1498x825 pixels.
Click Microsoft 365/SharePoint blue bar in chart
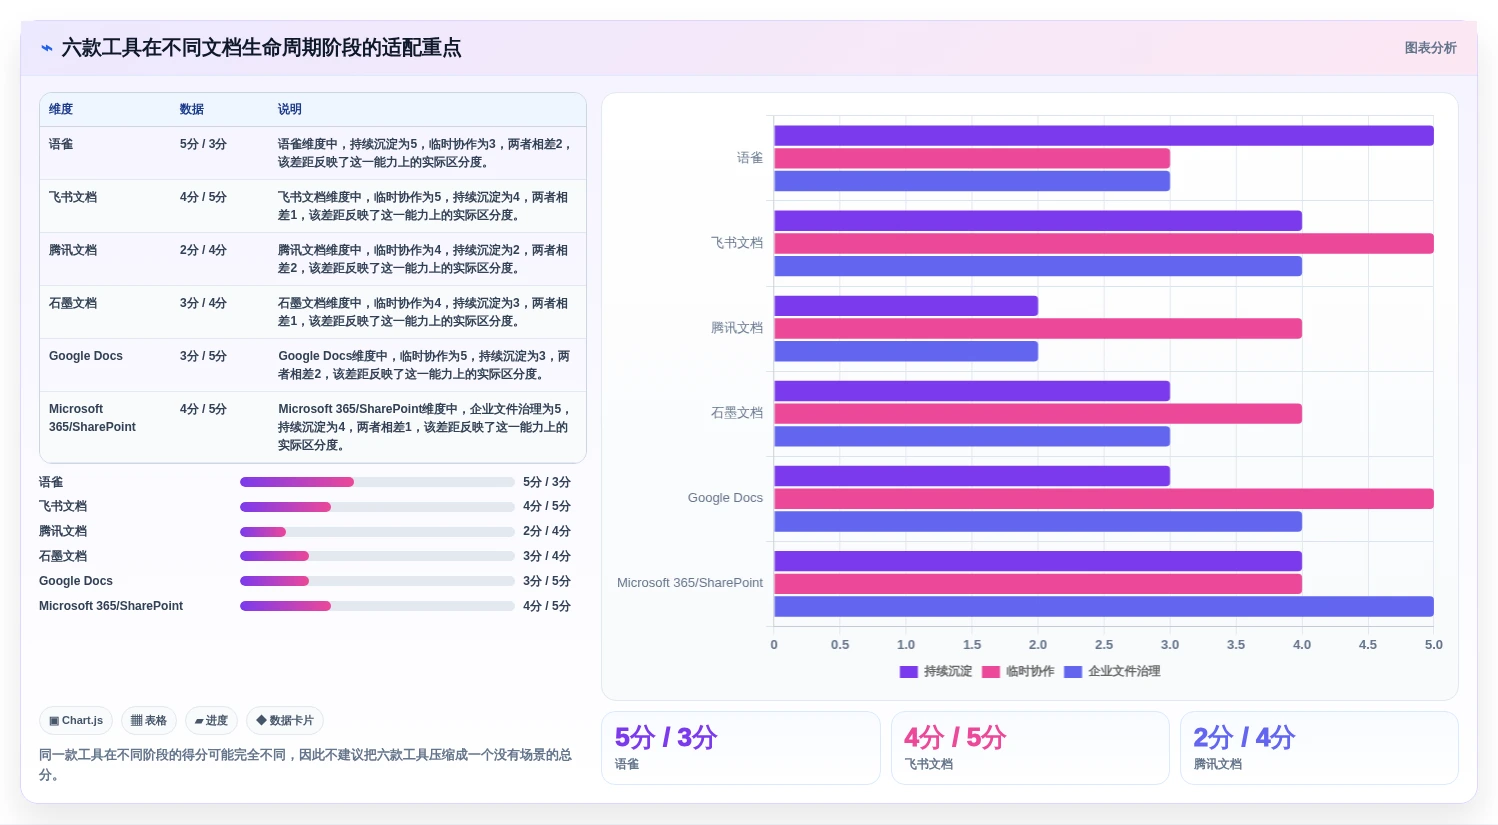pos(1104,606)
